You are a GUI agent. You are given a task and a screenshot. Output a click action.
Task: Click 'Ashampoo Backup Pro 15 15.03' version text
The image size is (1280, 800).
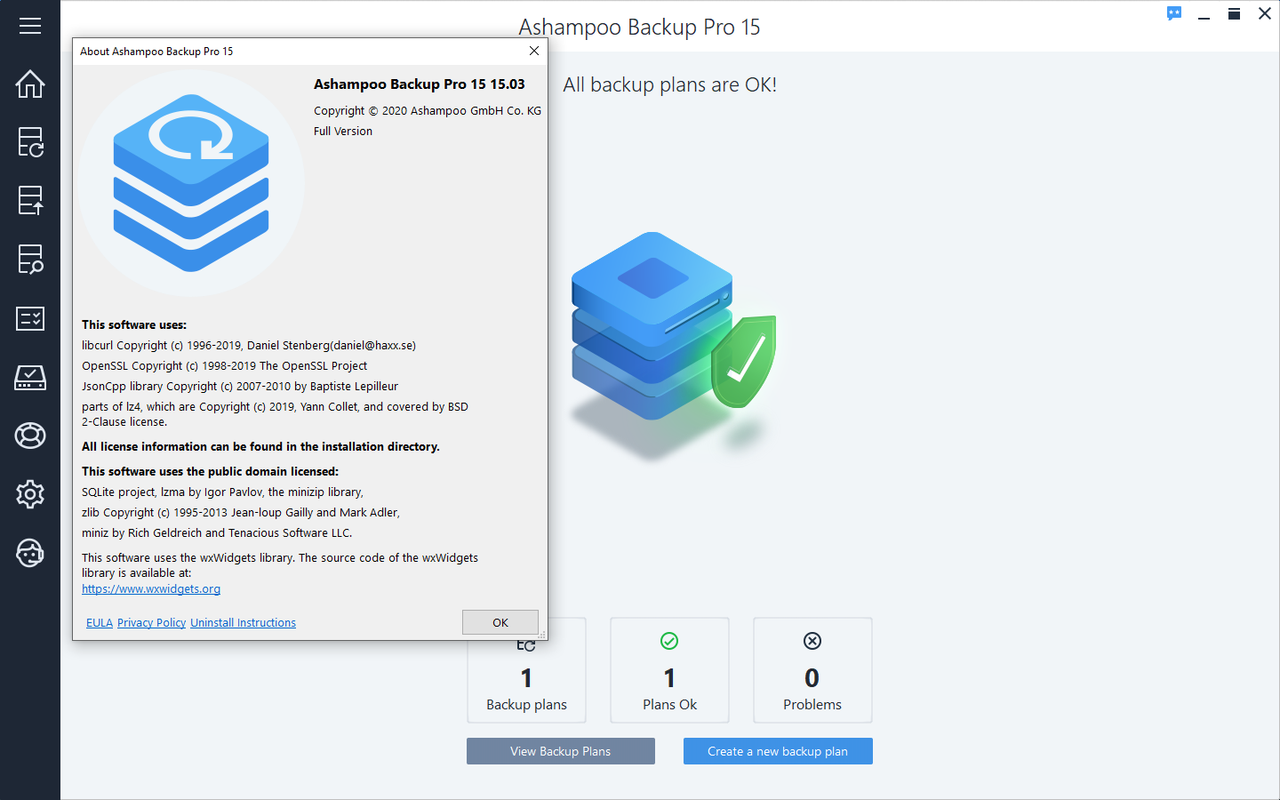click(419, 84)
